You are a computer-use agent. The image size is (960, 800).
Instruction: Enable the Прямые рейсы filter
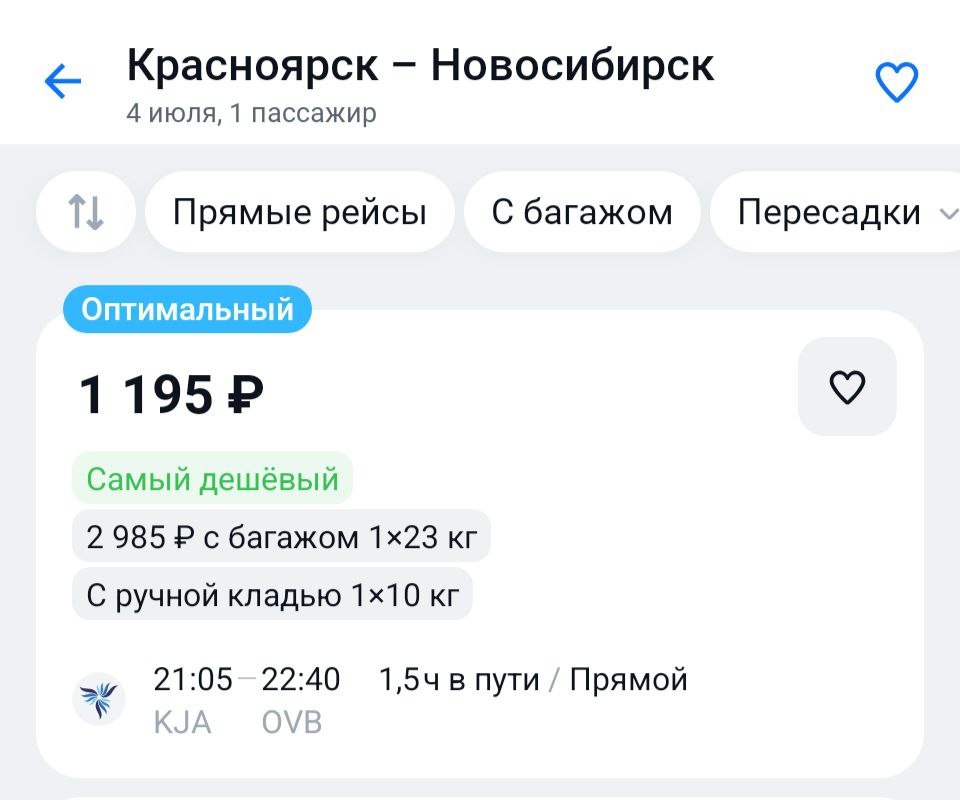click(x=300, y=212)
